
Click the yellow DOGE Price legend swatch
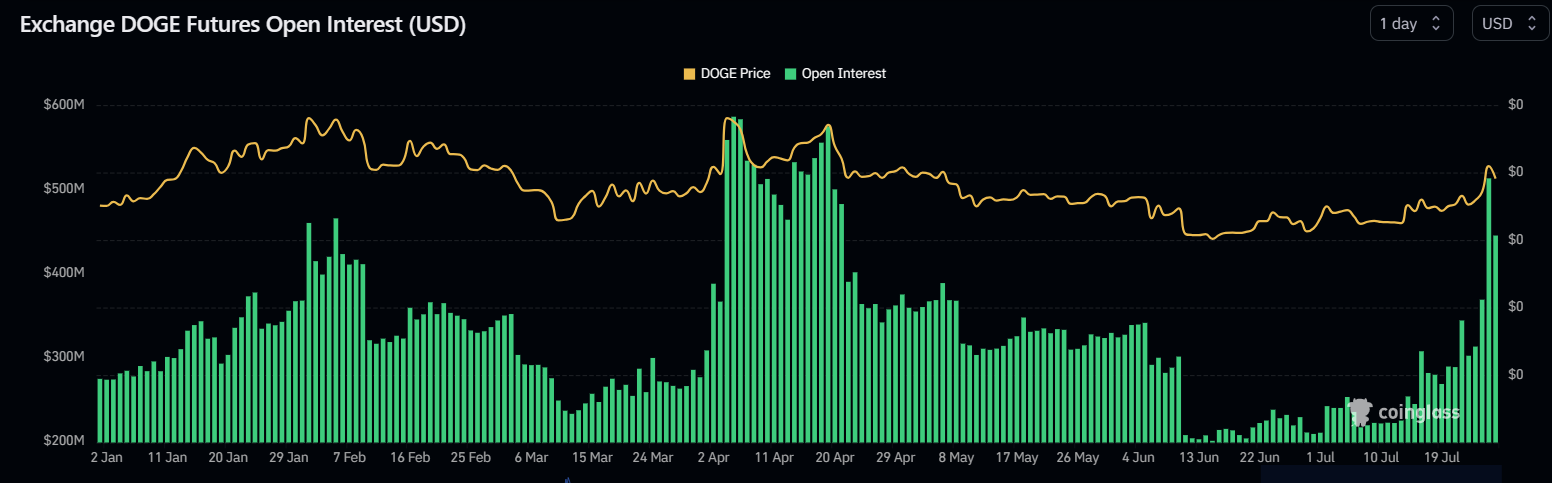[x=689, y=73]
